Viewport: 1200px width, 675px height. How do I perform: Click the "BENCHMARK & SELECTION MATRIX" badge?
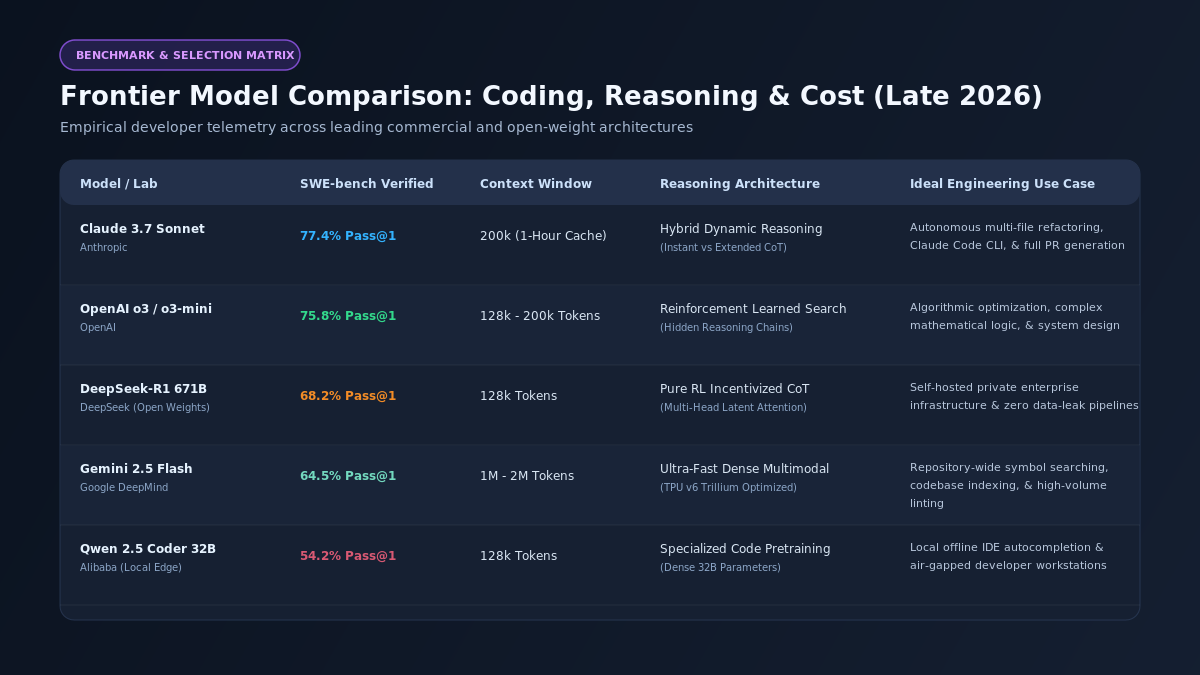(x=180, y=55)
